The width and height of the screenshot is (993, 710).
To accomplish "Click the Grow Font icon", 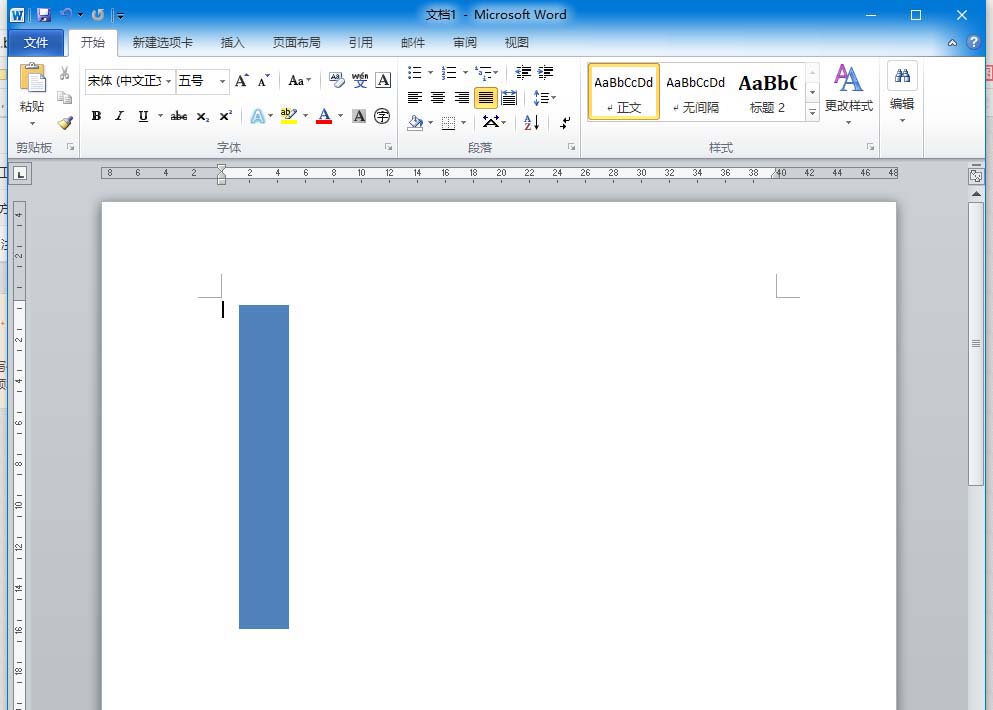I will pos(241,80).
